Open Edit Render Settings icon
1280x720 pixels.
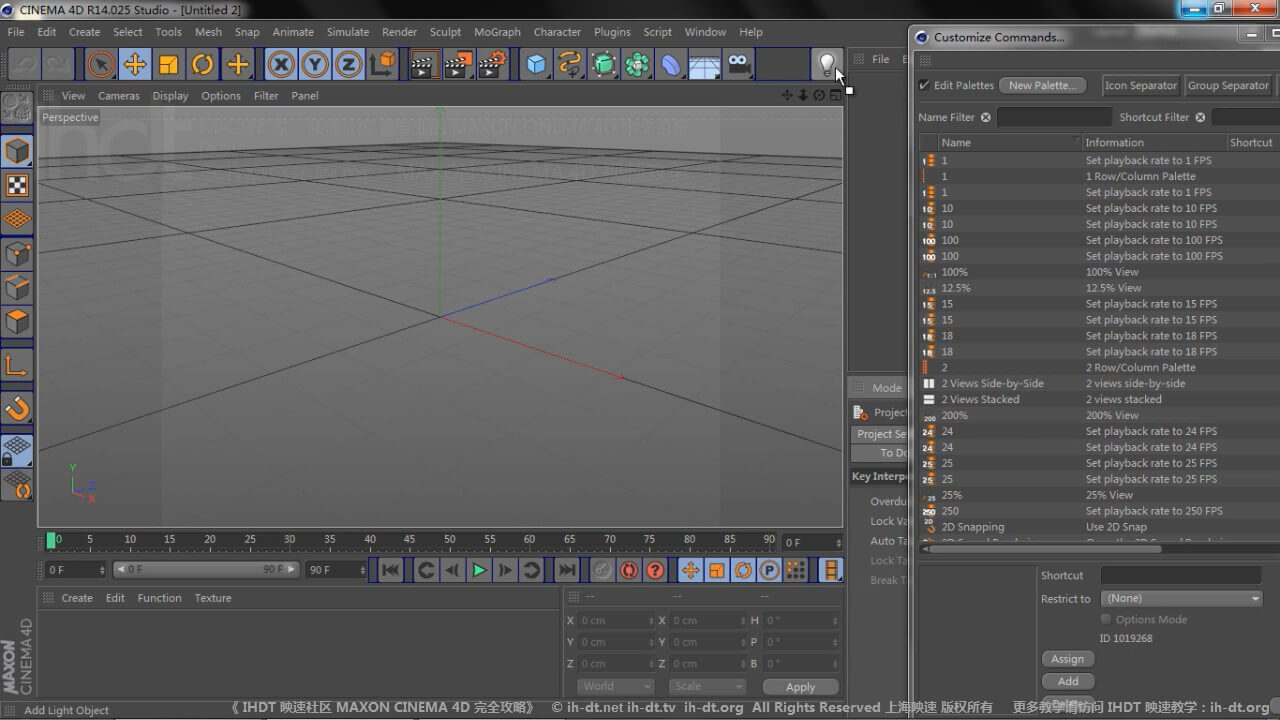pyautogui.click(x=491, y=65)
